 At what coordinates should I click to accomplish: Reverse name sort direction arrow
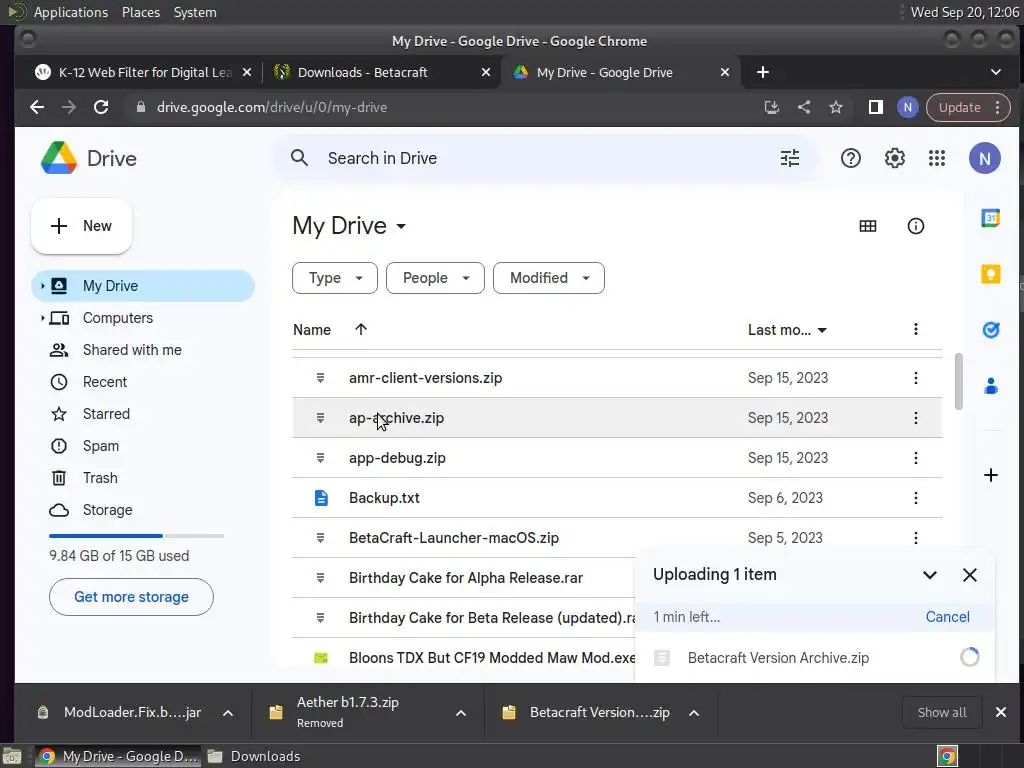click(x=361, y=330)
